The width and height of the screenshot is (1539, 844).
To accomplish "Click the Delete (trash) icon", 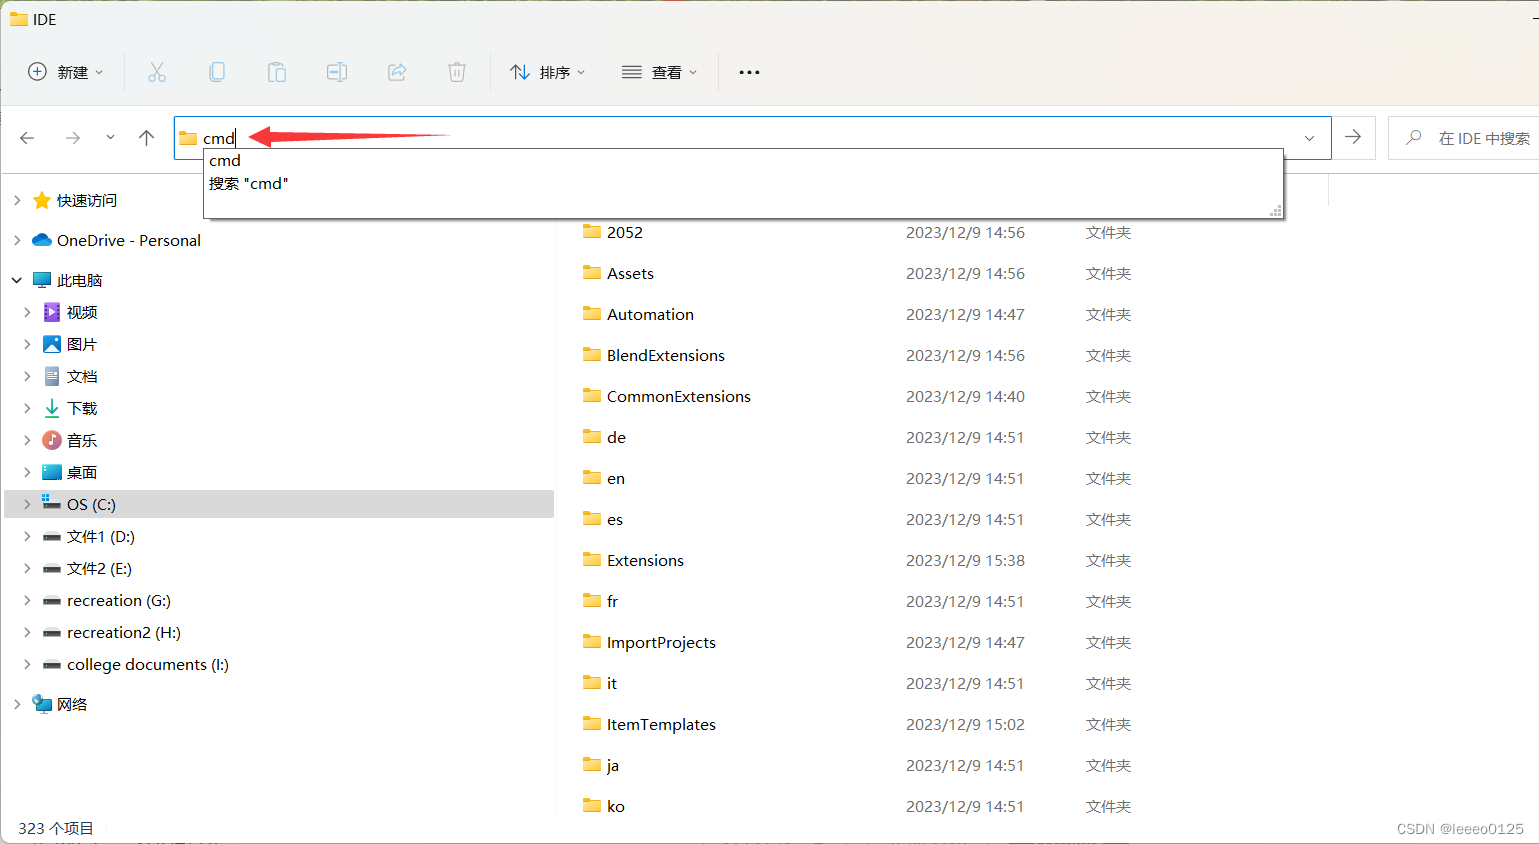I will click(457, 71).
